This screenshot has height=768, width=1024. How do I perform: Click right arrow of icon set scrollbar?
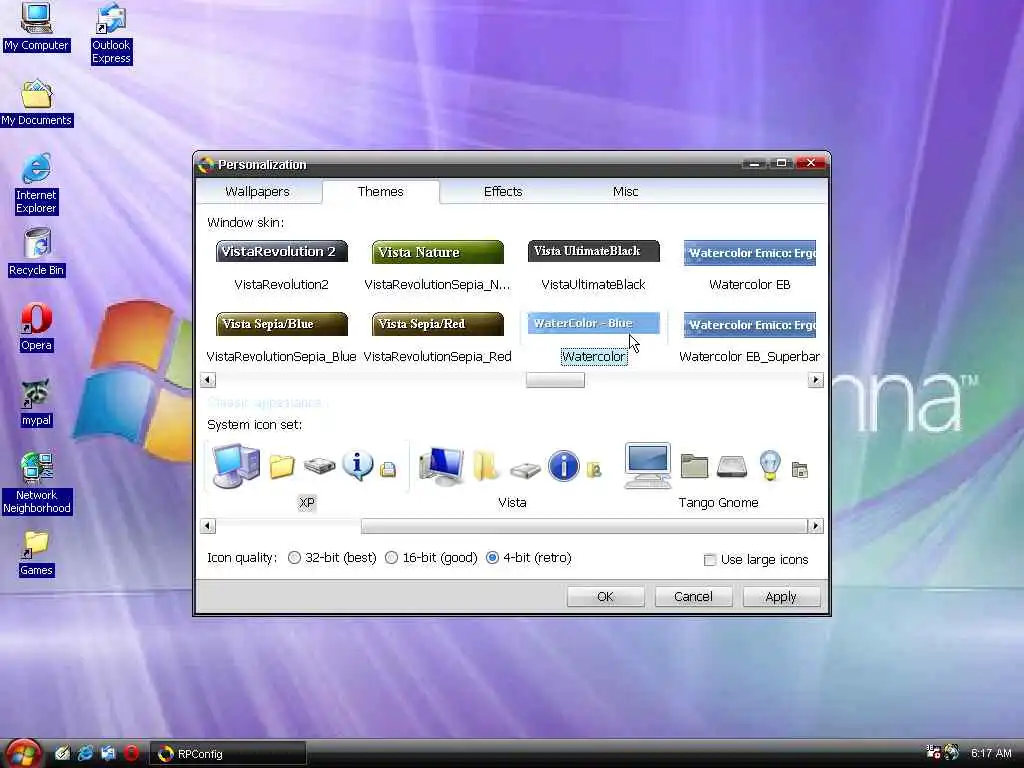point(815,526)
